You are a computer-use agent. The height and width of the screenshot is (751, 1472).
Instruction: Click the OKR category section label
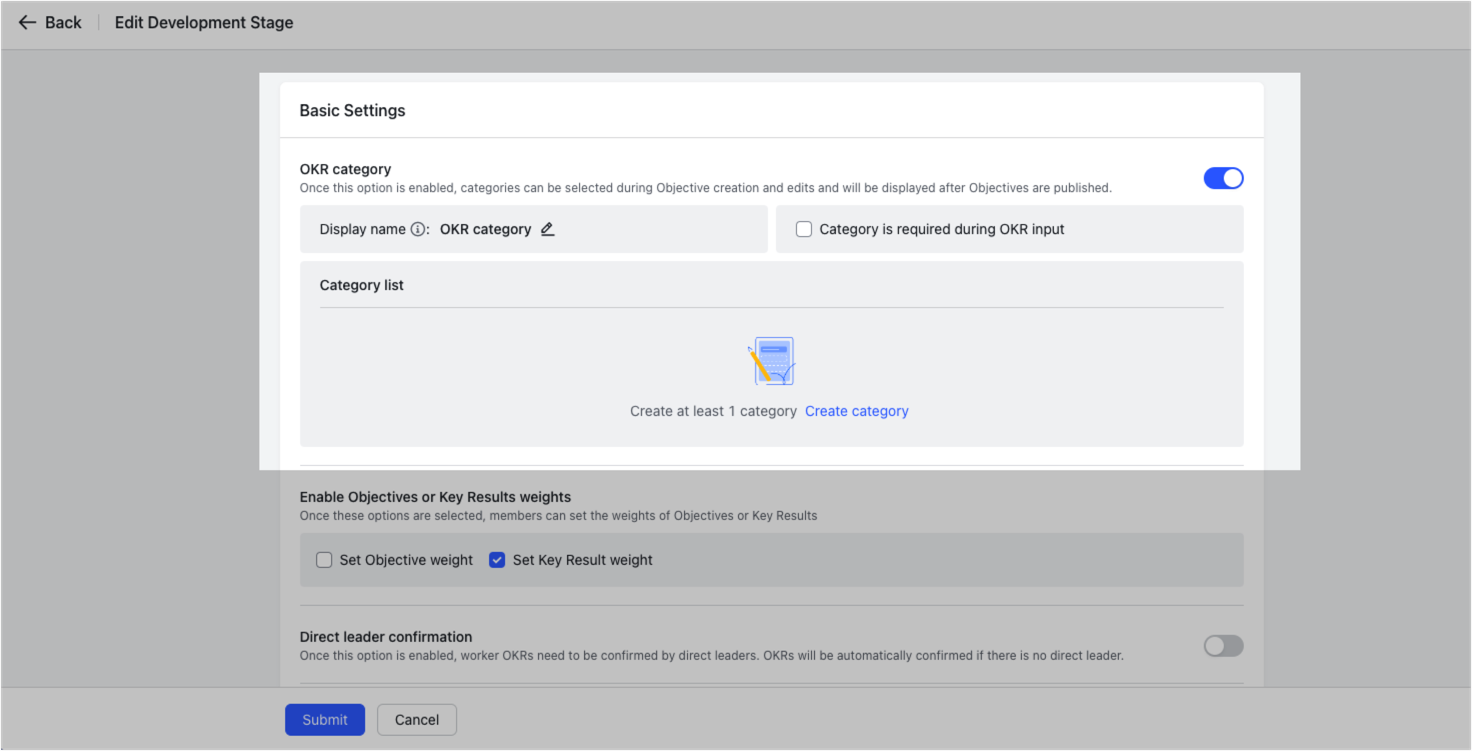(x=345, y=169)
